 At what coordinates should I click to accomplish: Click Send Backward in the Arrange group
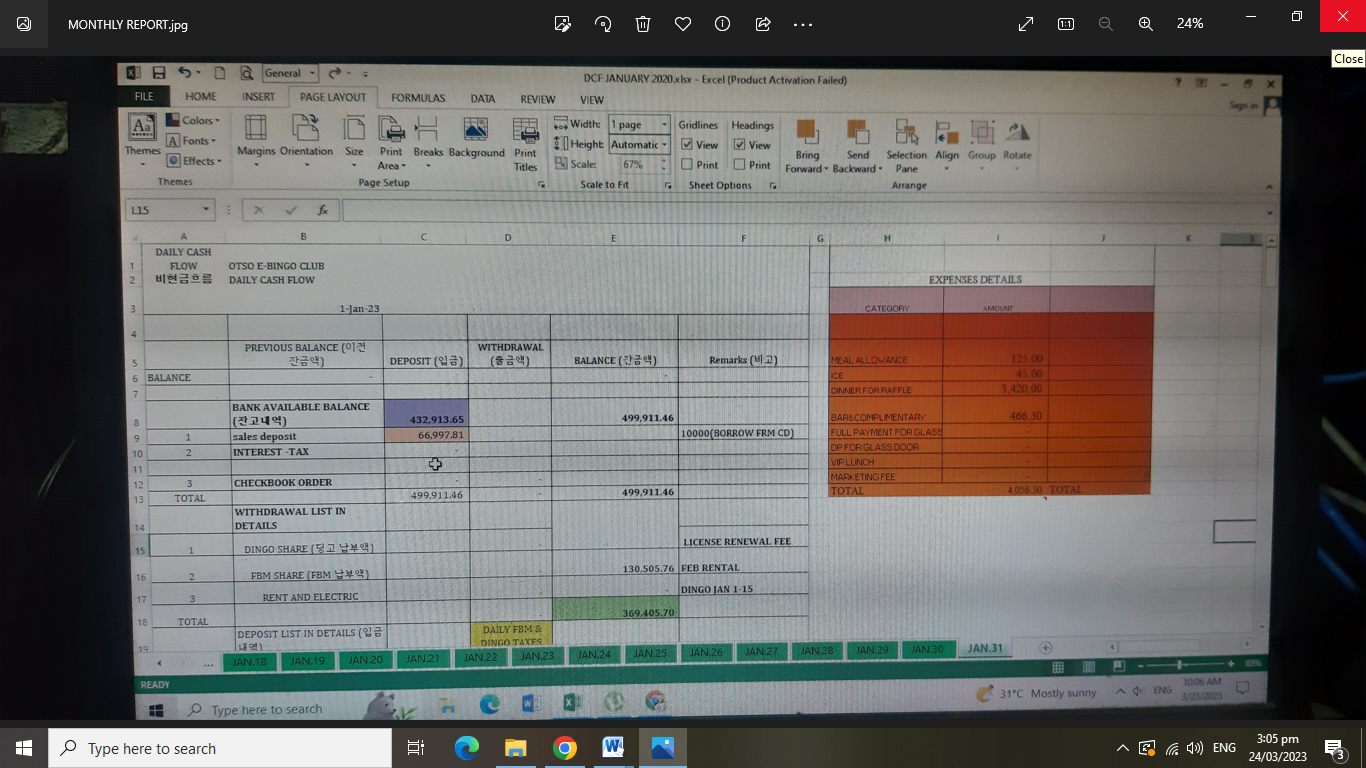click(858, 145)
